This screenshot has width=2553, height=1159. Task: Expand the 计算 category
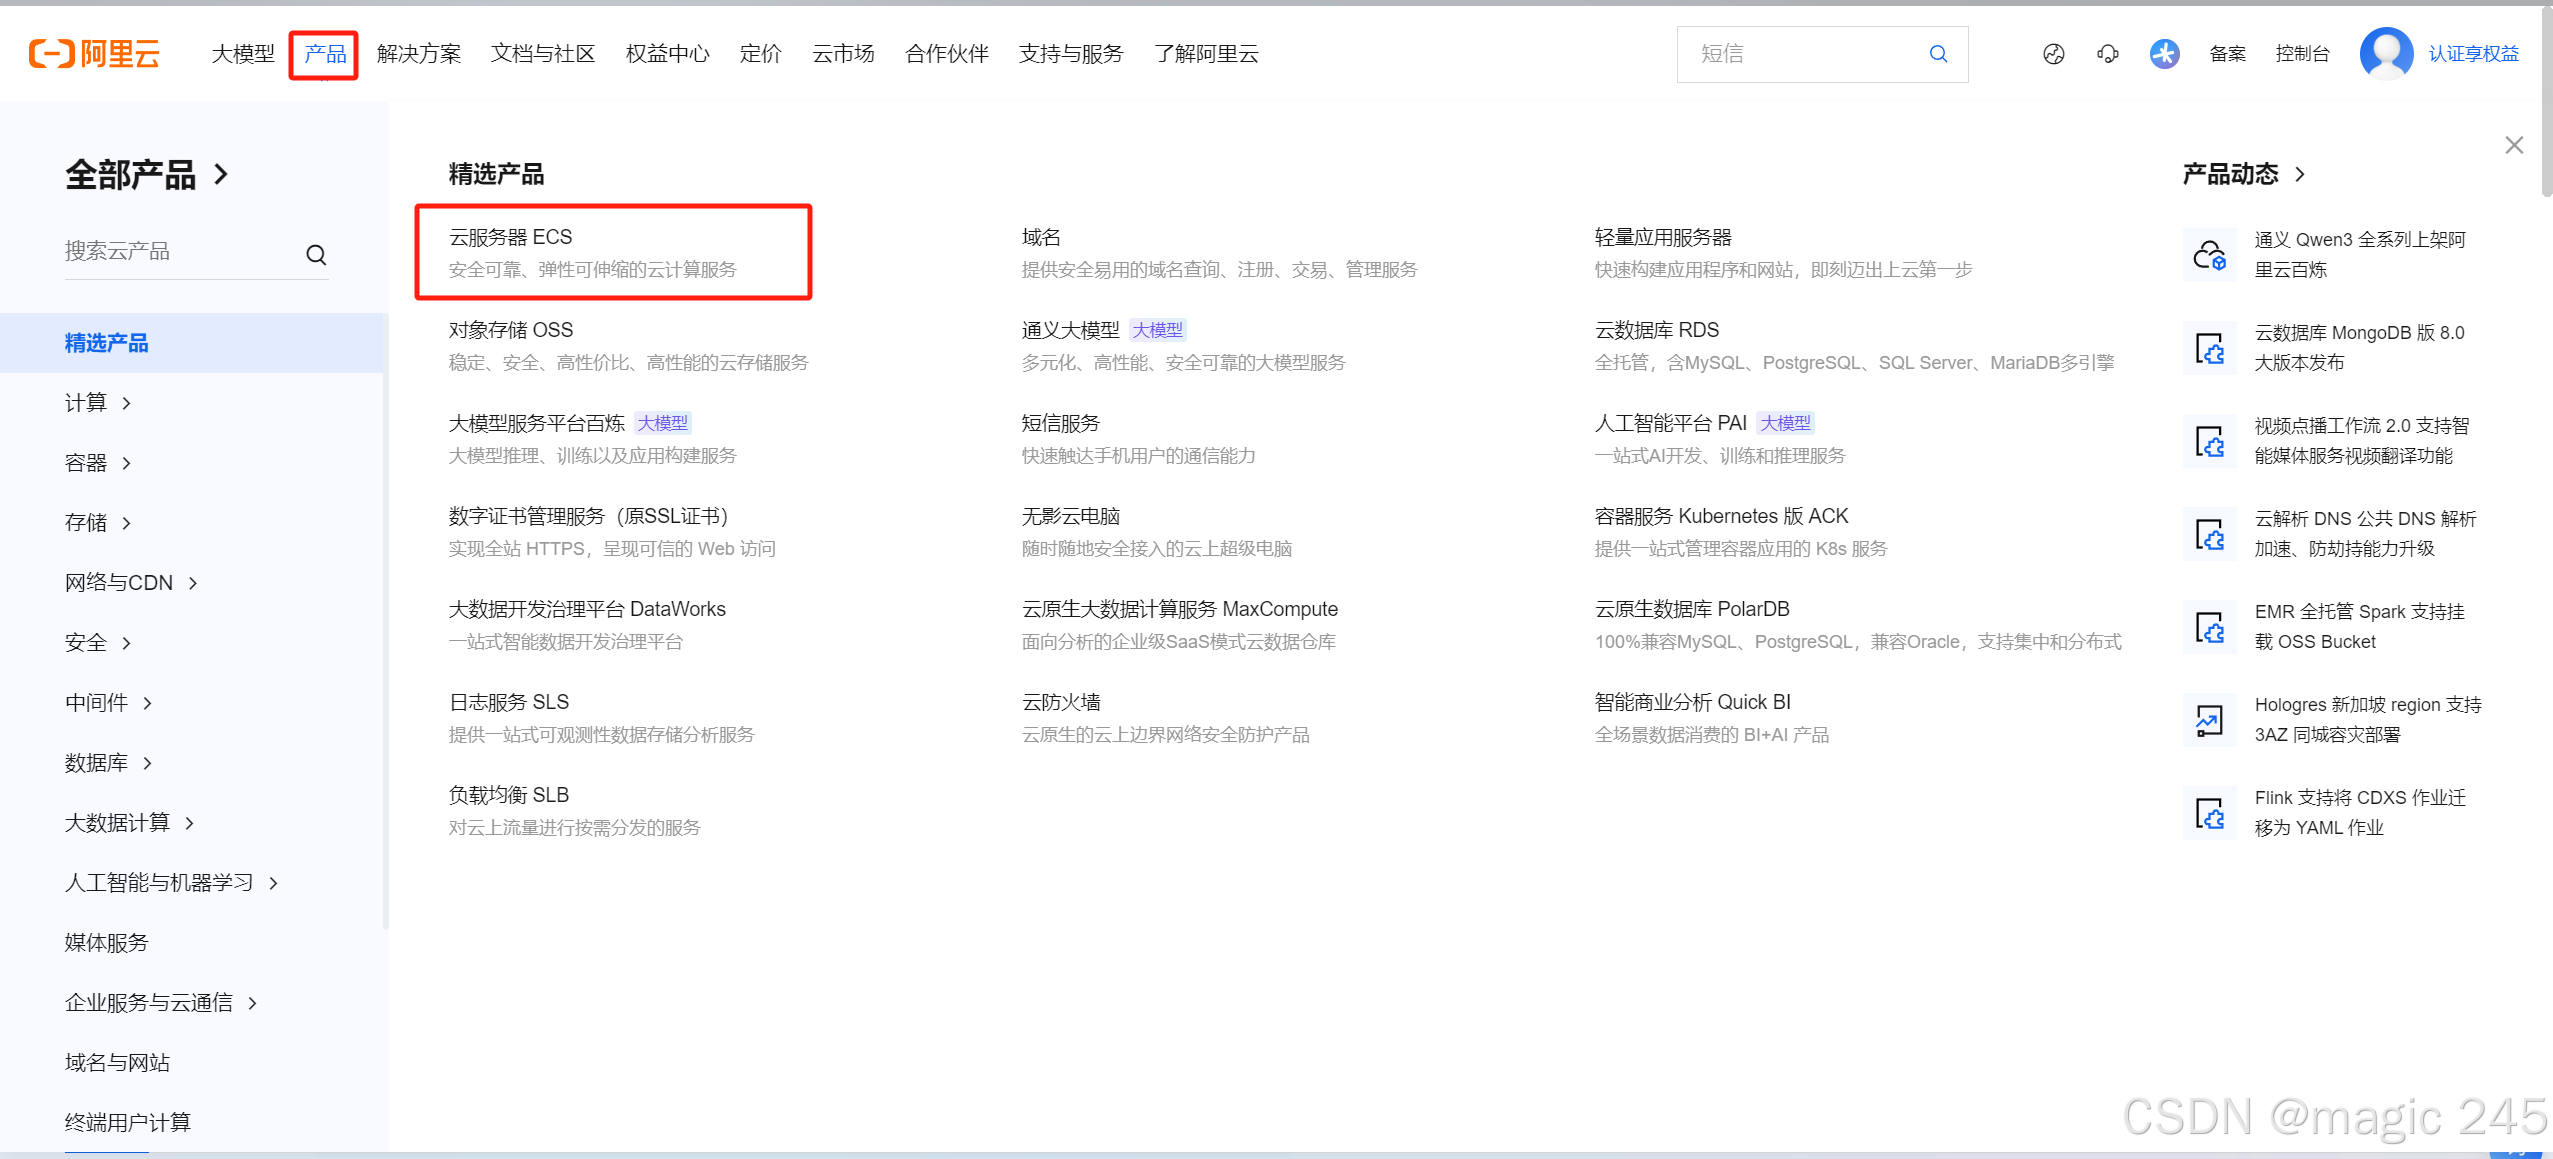[x=98, y=403]
